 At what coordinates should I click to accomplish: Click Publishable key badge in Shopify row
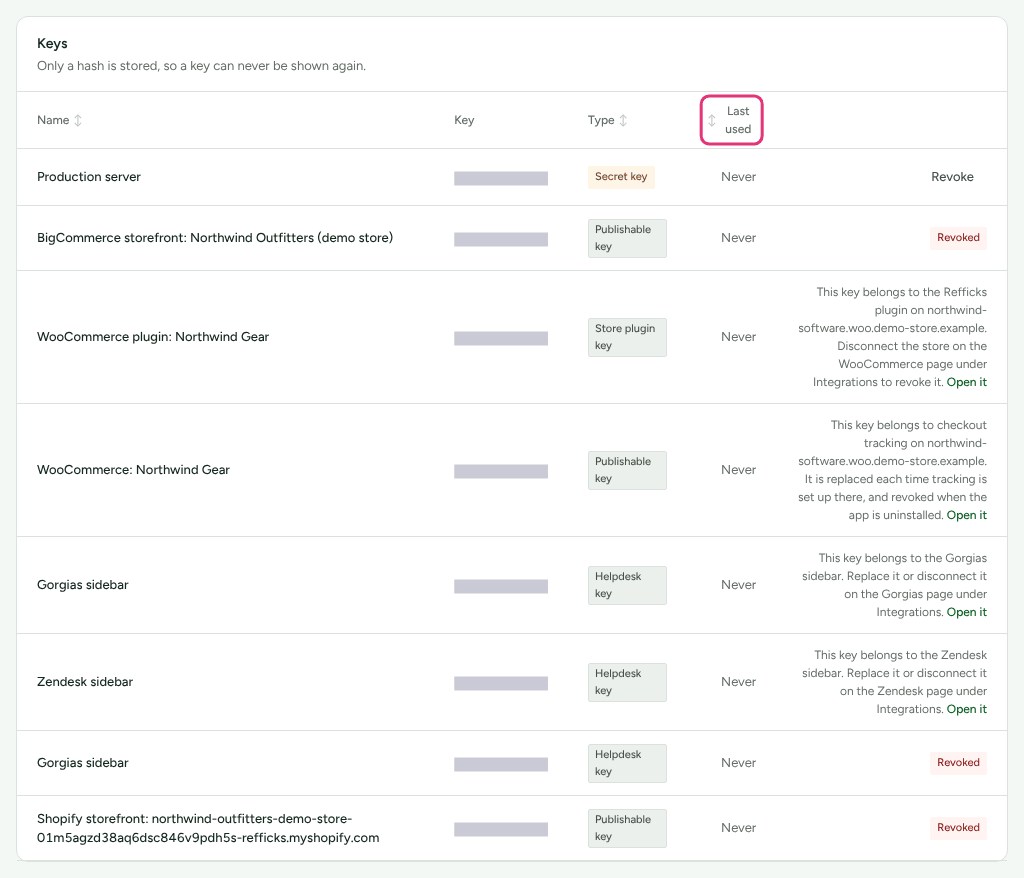pyautogui.click(x=627, y=828)
